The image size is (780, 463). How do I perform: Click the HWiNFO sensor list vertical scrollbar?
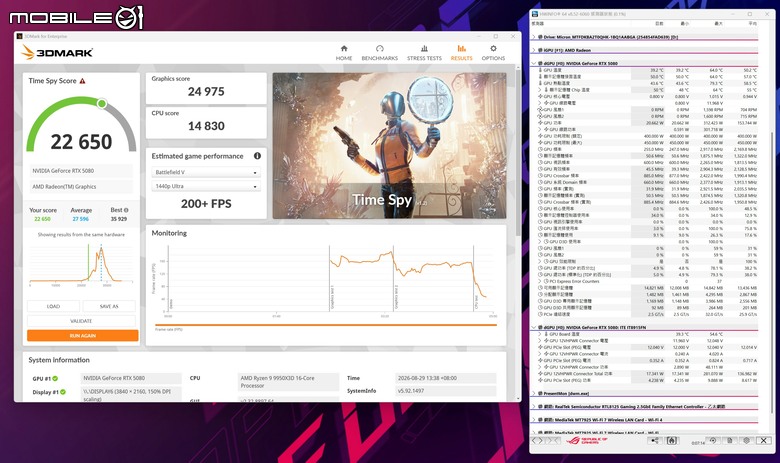(773, 271)
